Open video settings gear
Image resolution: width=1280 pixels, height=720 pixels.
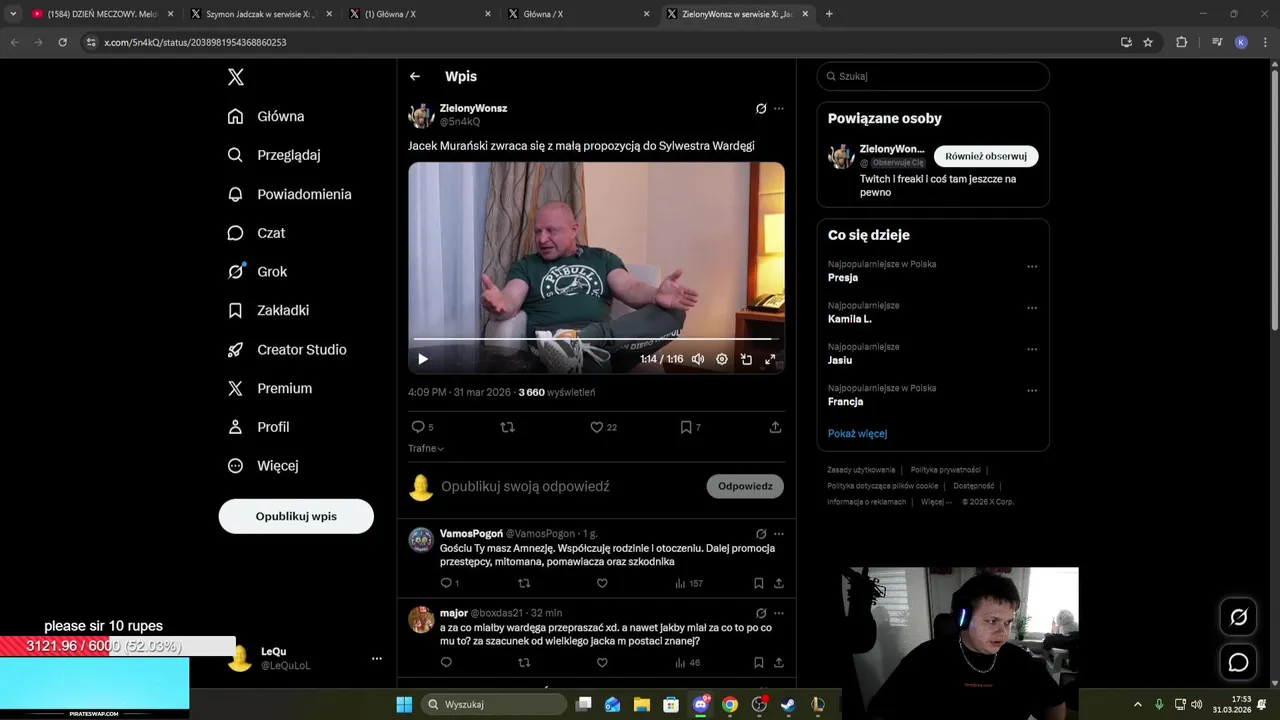tap(722, 359)
